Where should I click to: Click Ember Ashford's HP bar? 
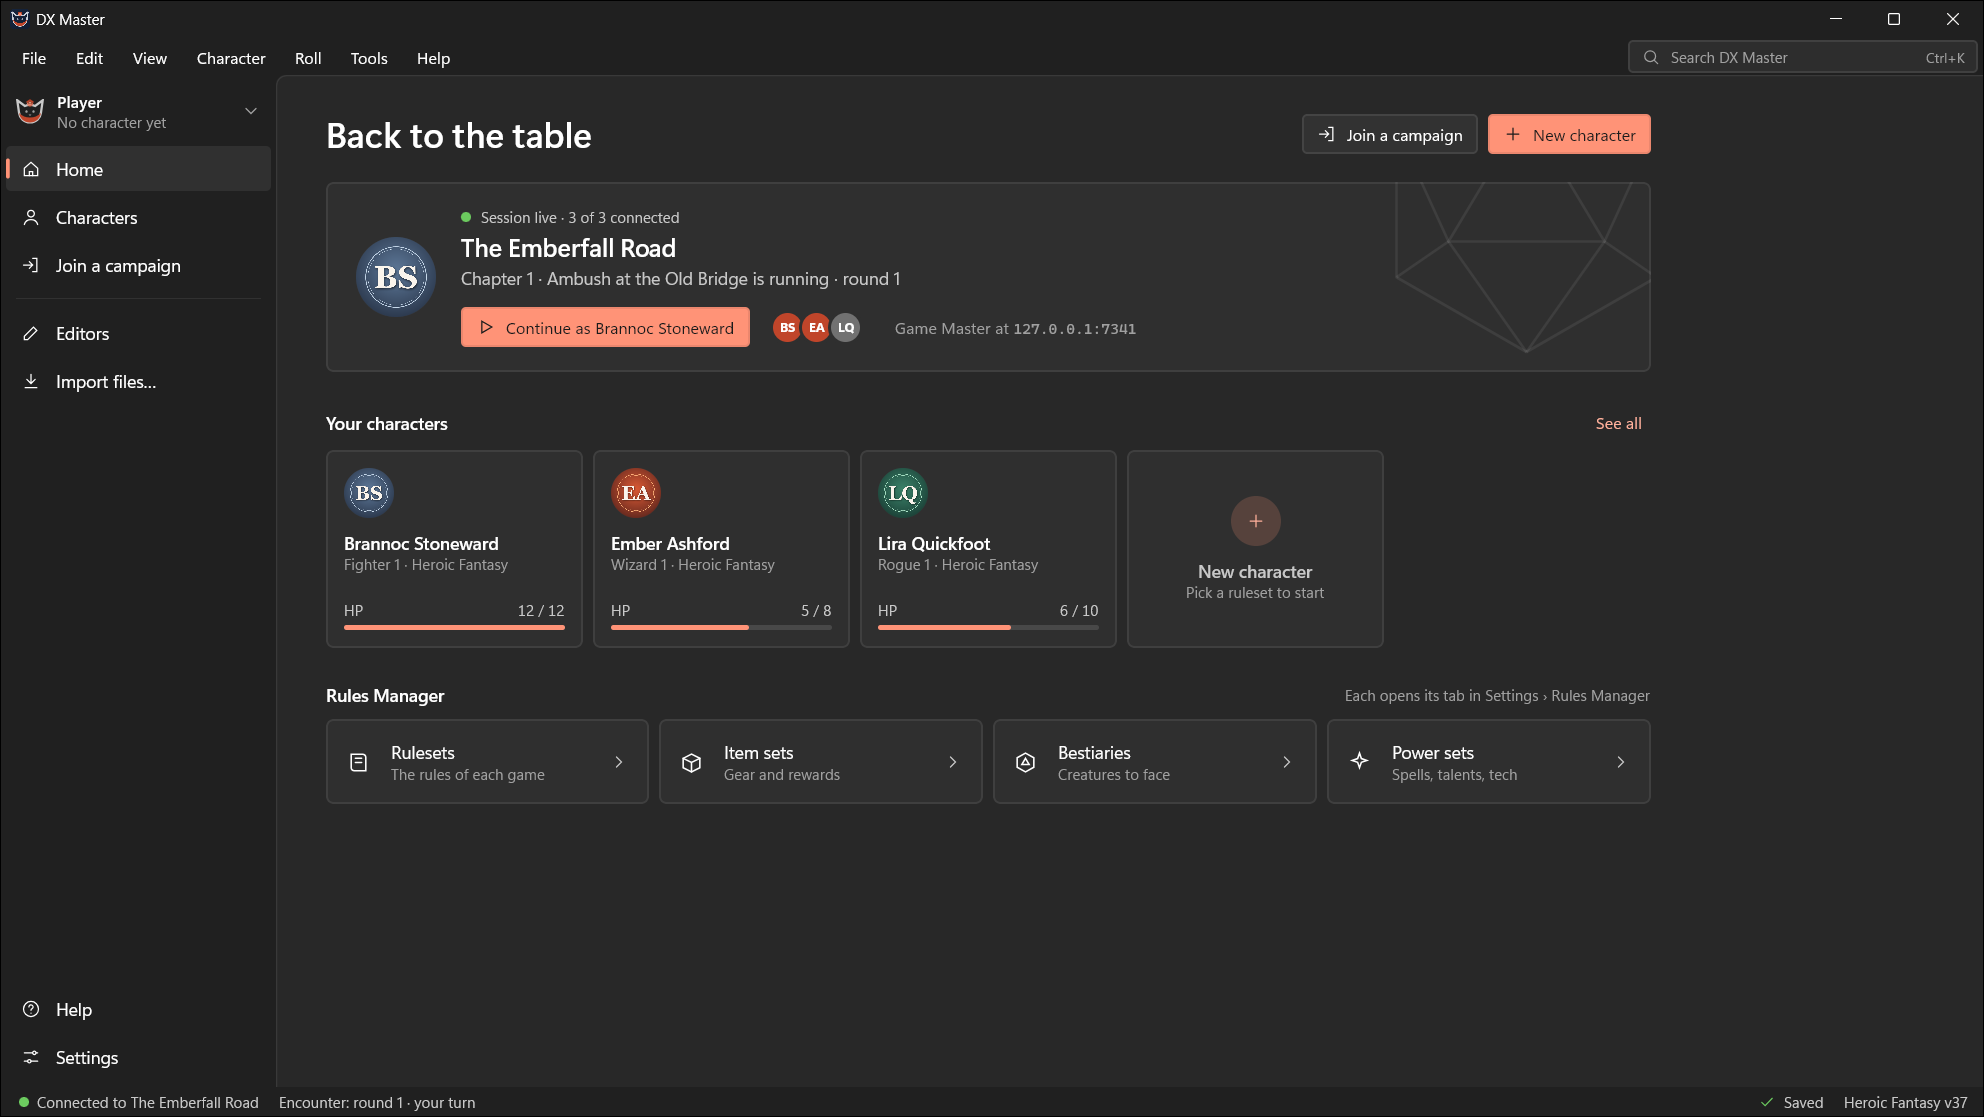(721, 627)
